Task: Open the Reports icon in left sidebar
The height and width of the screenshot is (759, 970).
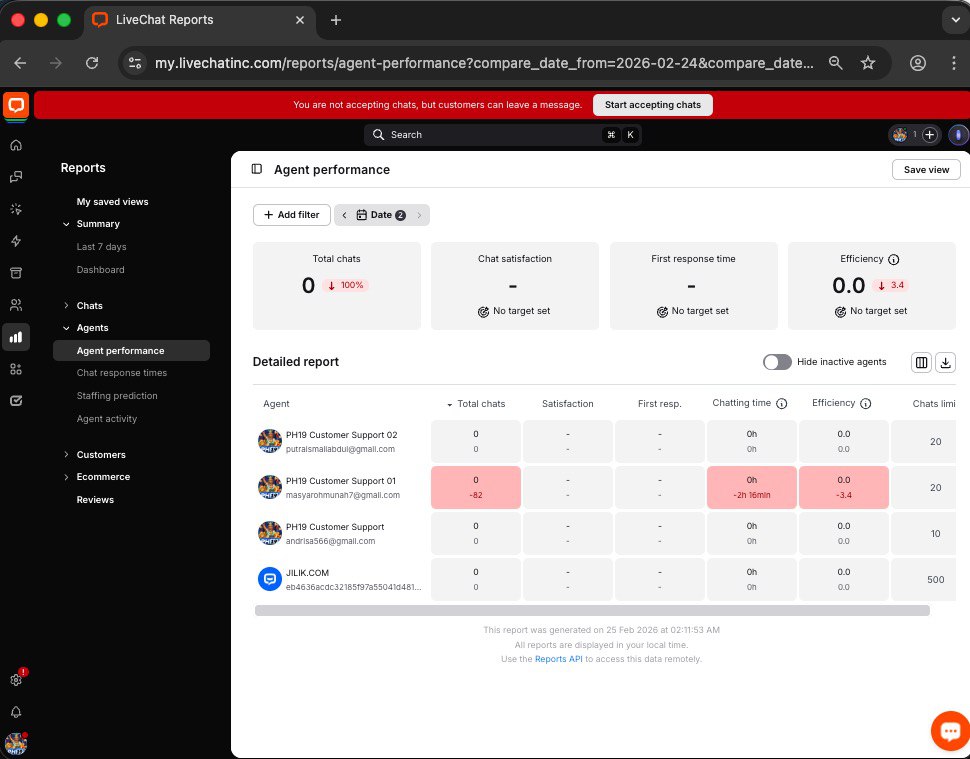Action: (16, 337)
